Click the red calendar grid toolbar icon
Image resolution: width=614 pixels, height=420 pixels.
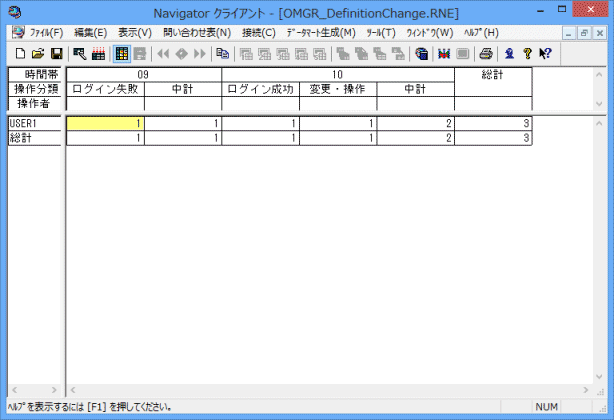tap(98, 54)
